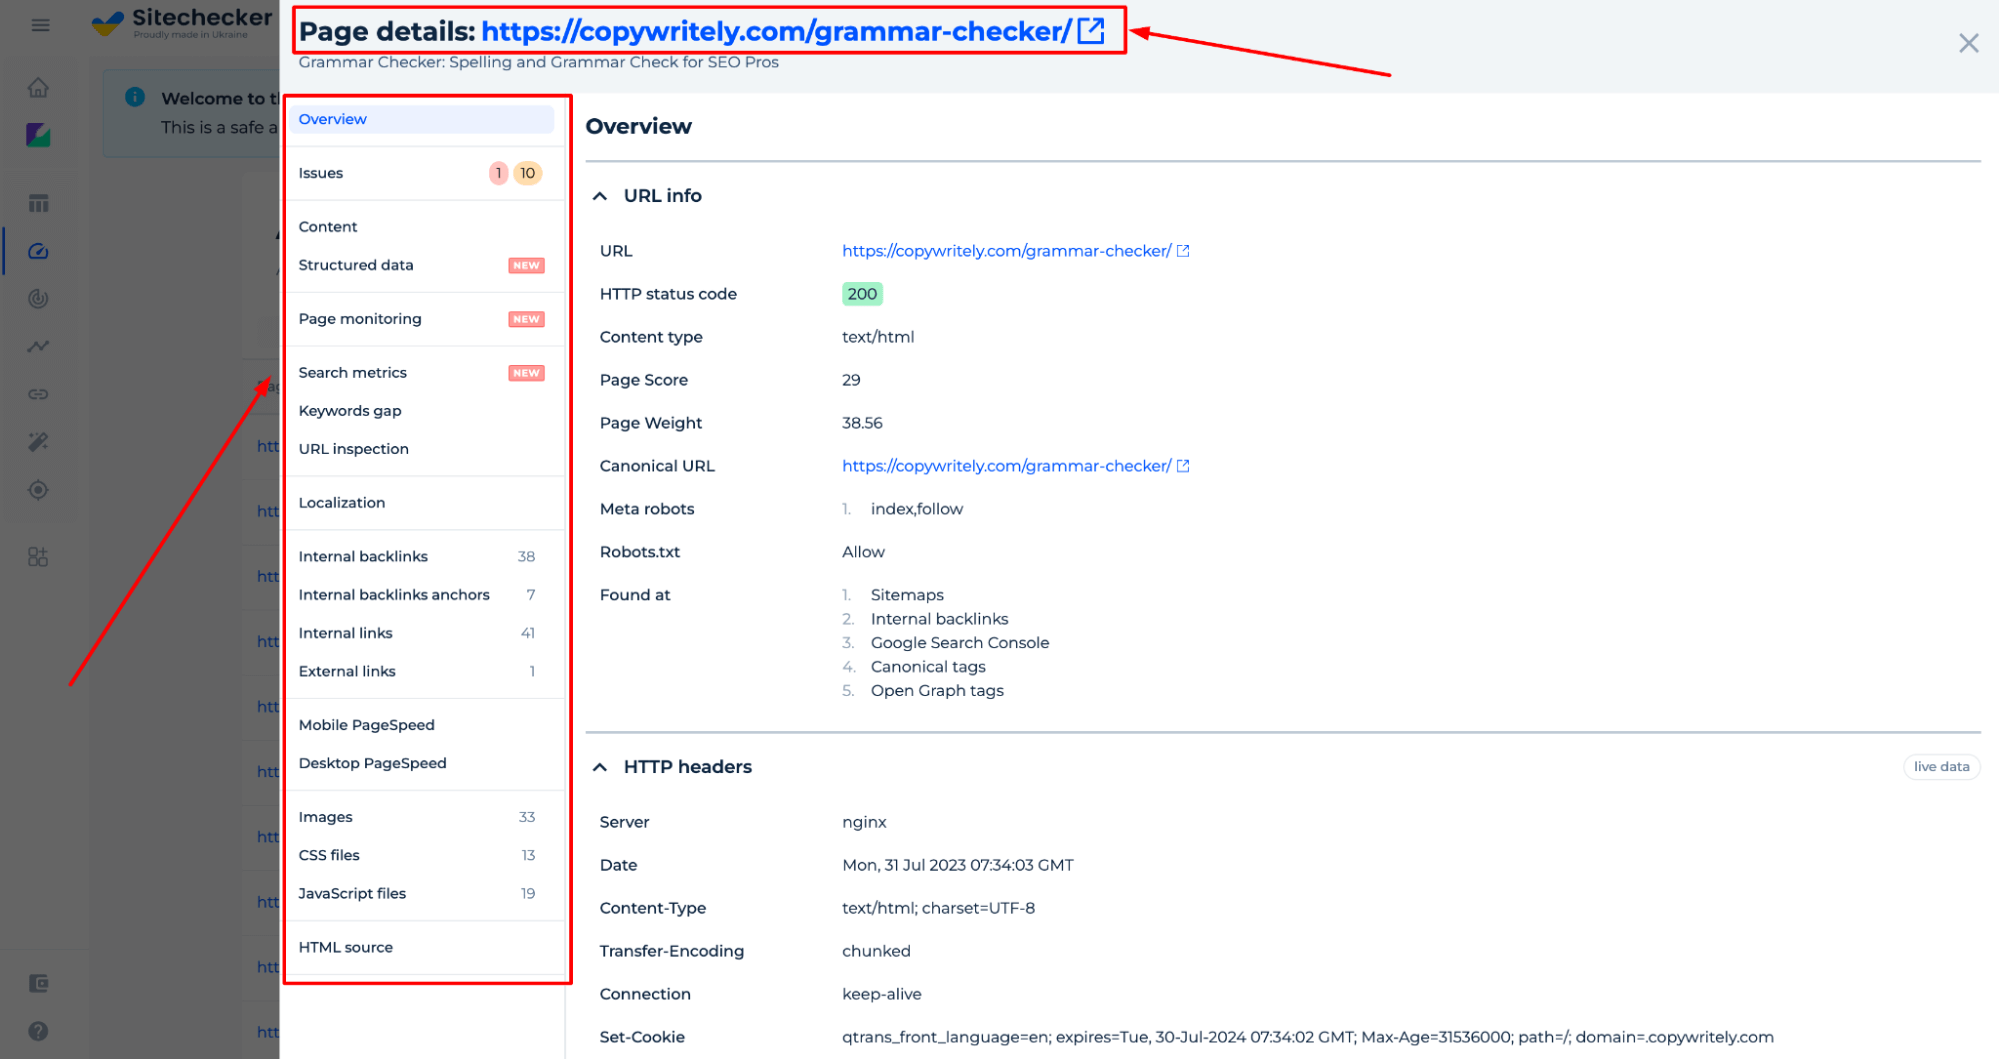Viewport: 1999px width, 1060px height.
Task: Open the external link icon beside Page details title
Action: [1091, 31]
